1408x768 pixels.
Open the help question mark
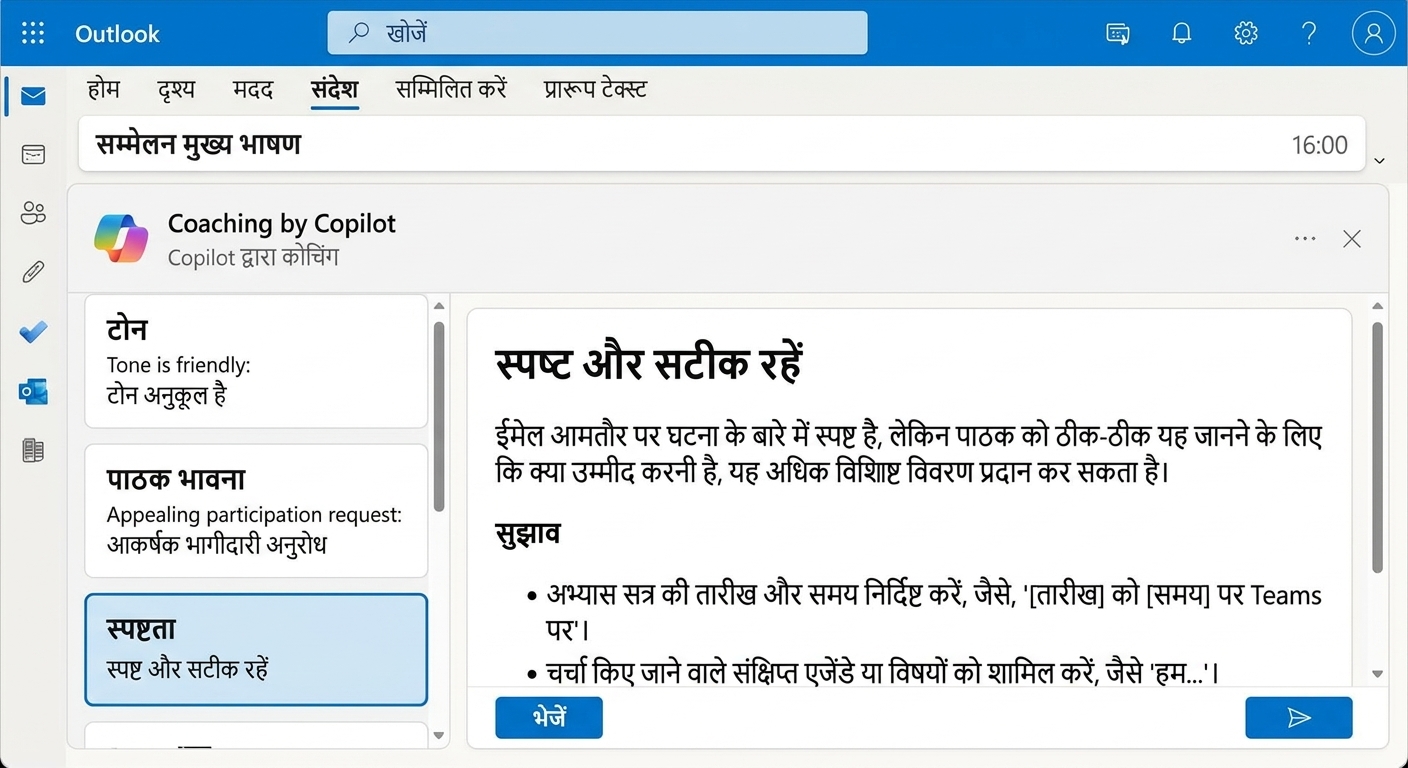tap(1309, 33)
